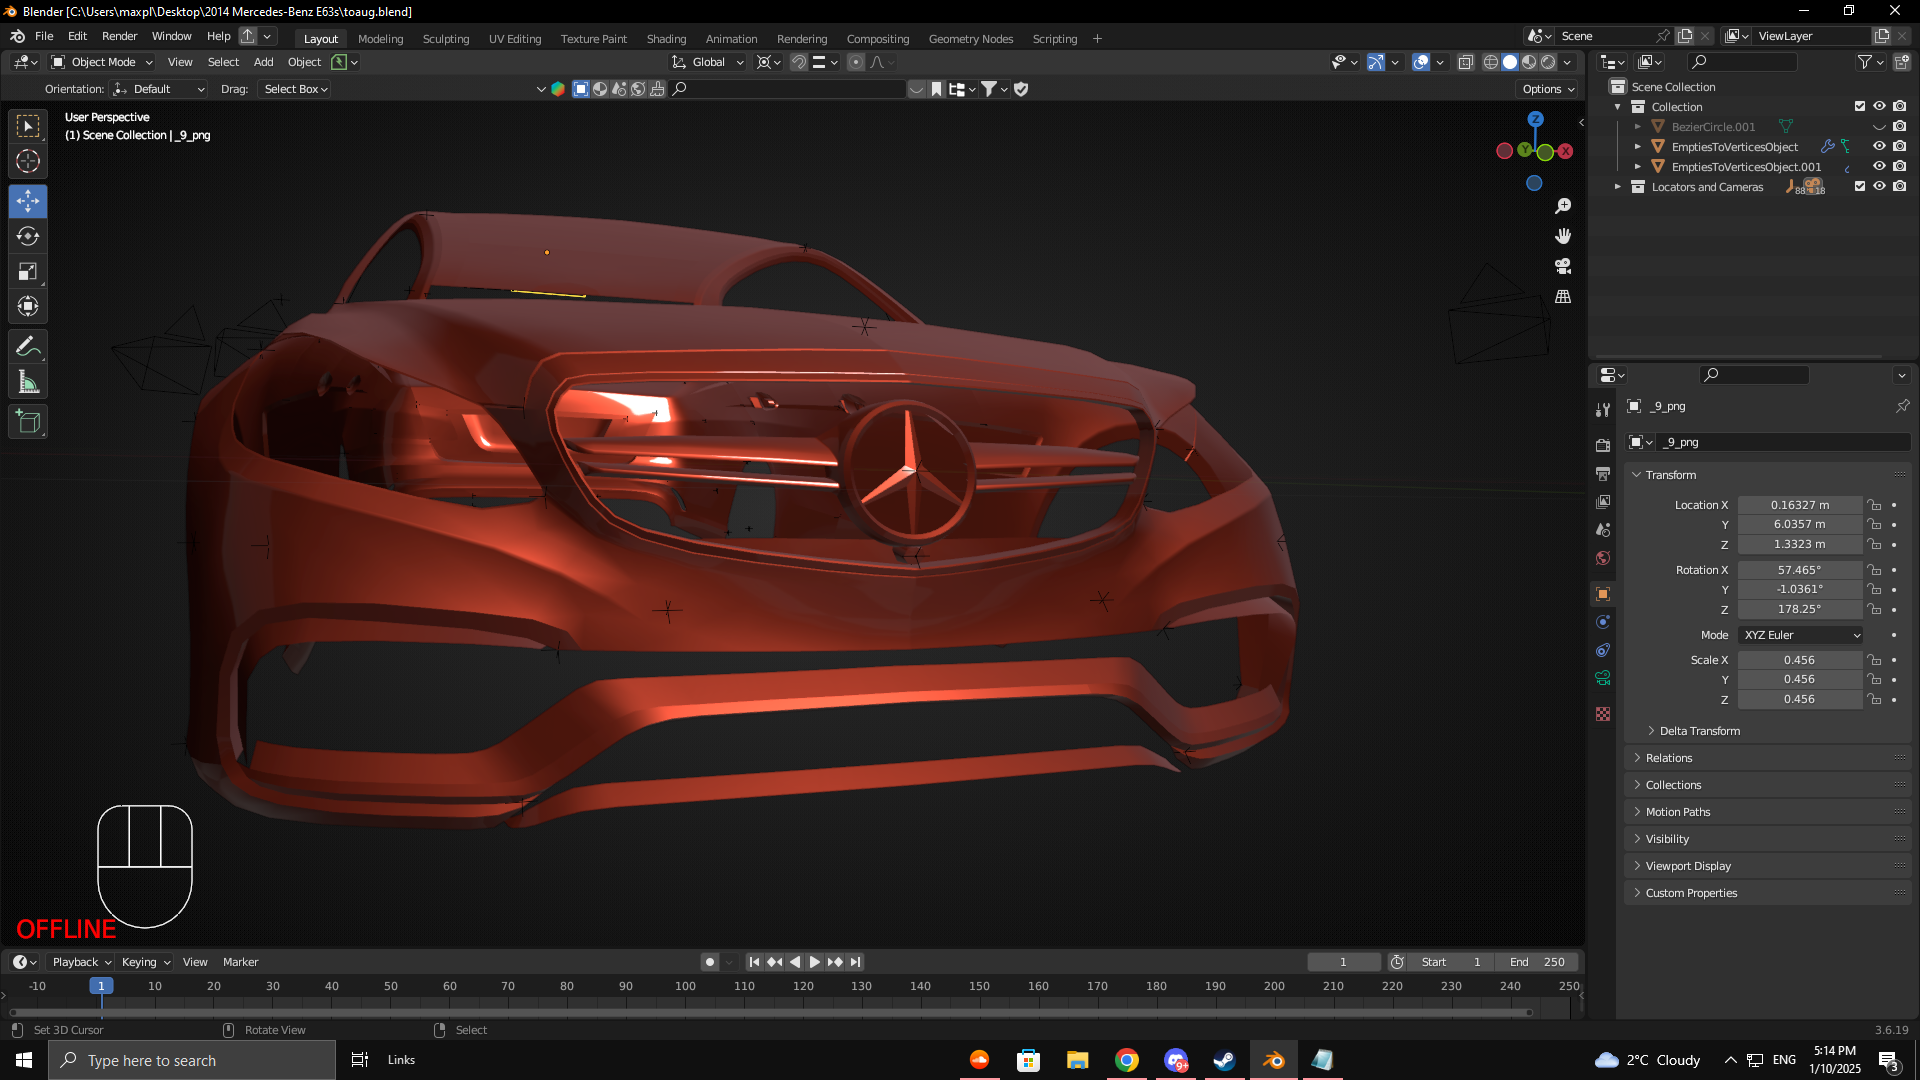The width and height of the screenshot is (1920, 1080).
Task: Click the Location X value field
Action: pyautogui.click(x=1799, y=505)
